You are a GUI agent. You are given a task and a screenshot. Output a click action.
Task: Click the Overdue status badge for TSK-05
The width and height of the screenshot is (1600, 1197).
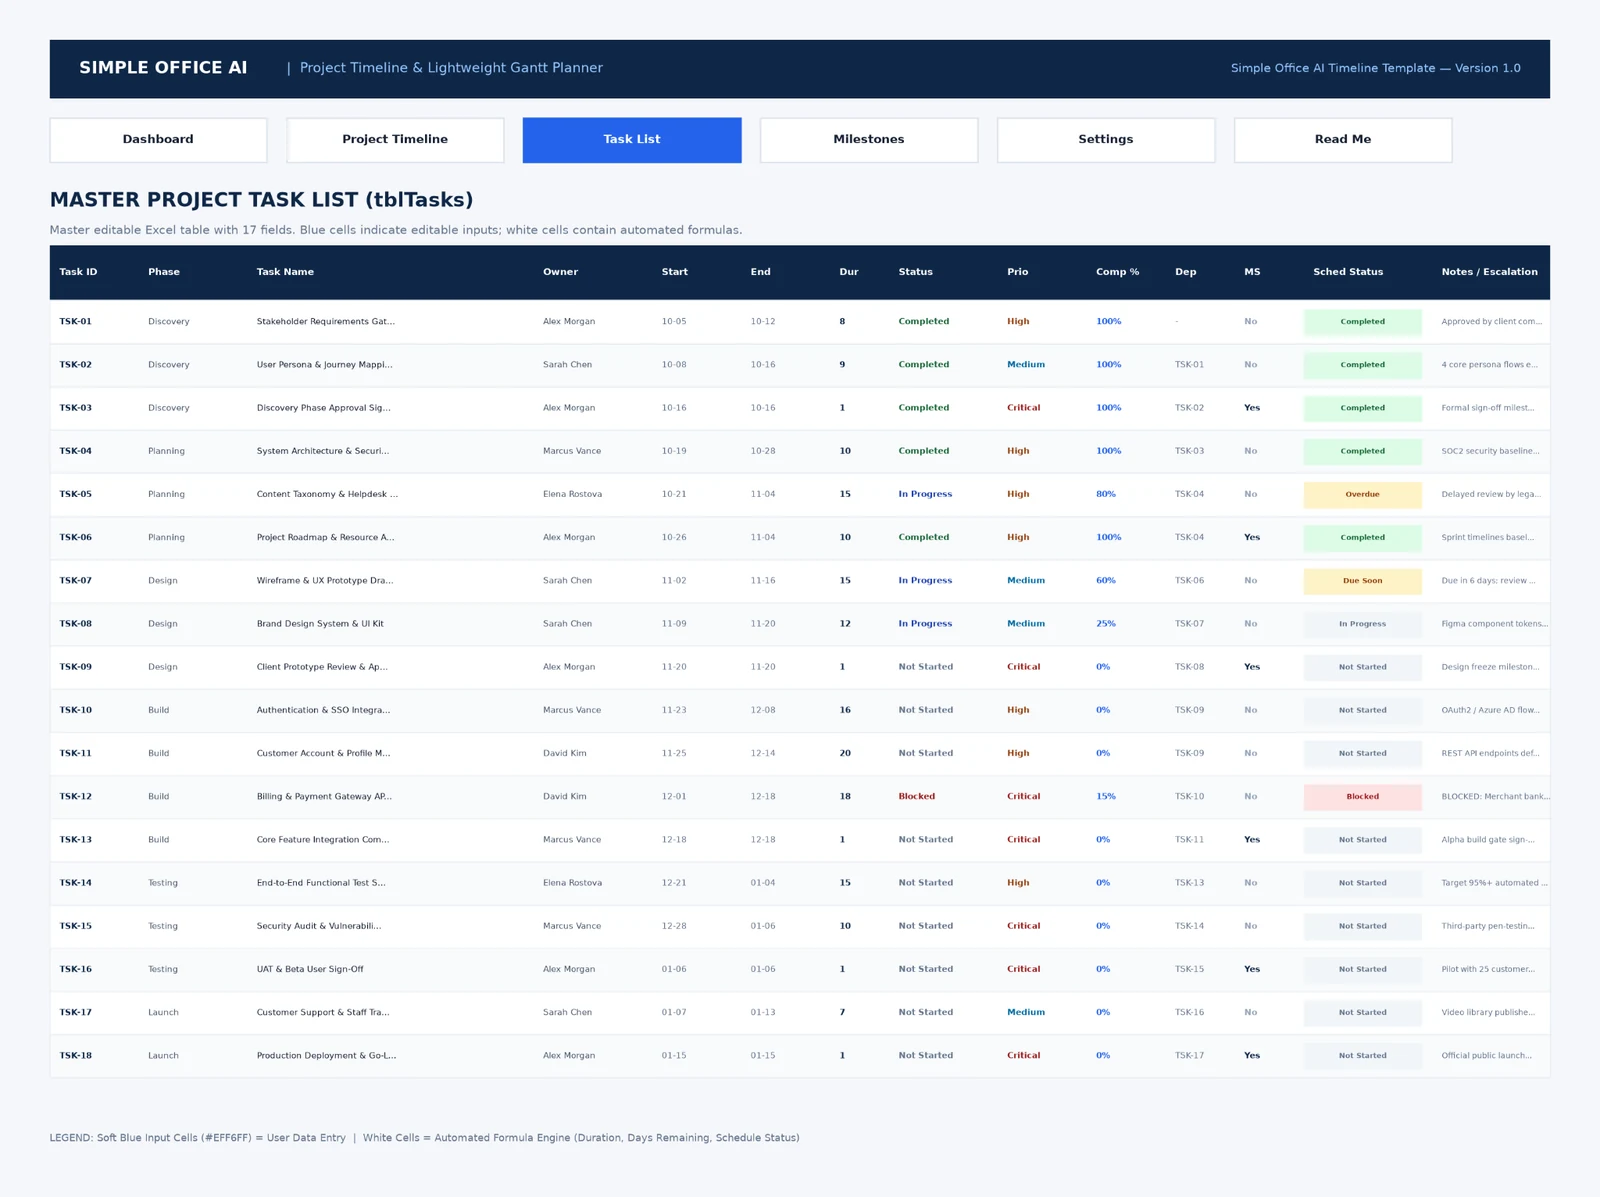1362,495
